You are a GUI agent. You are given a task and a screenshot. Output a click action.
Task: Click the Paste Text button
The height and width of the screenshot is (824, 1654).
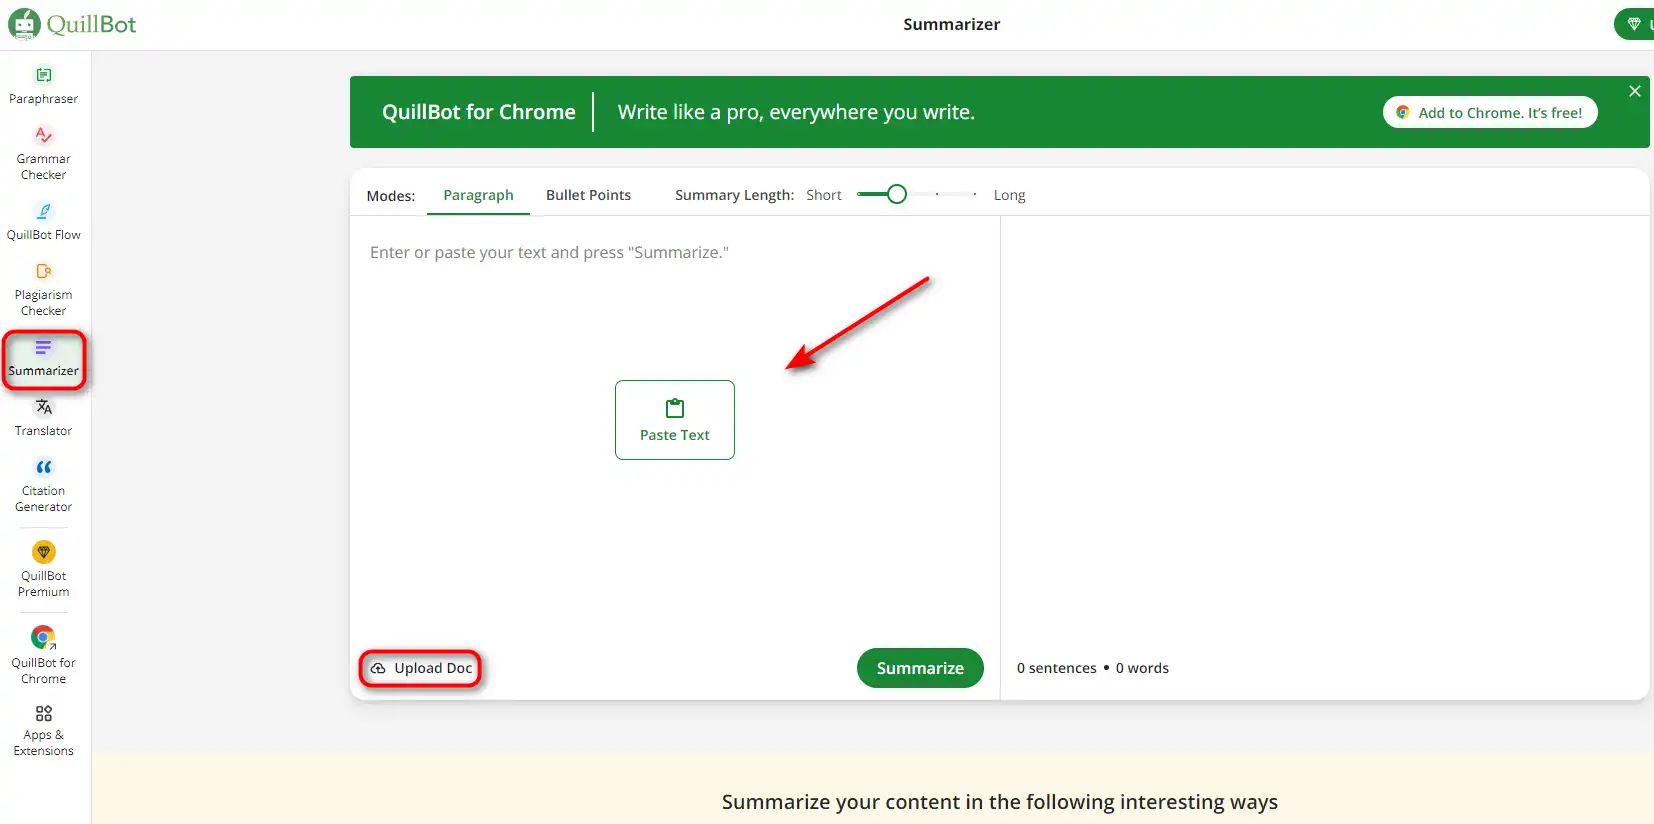pos(675,420)
